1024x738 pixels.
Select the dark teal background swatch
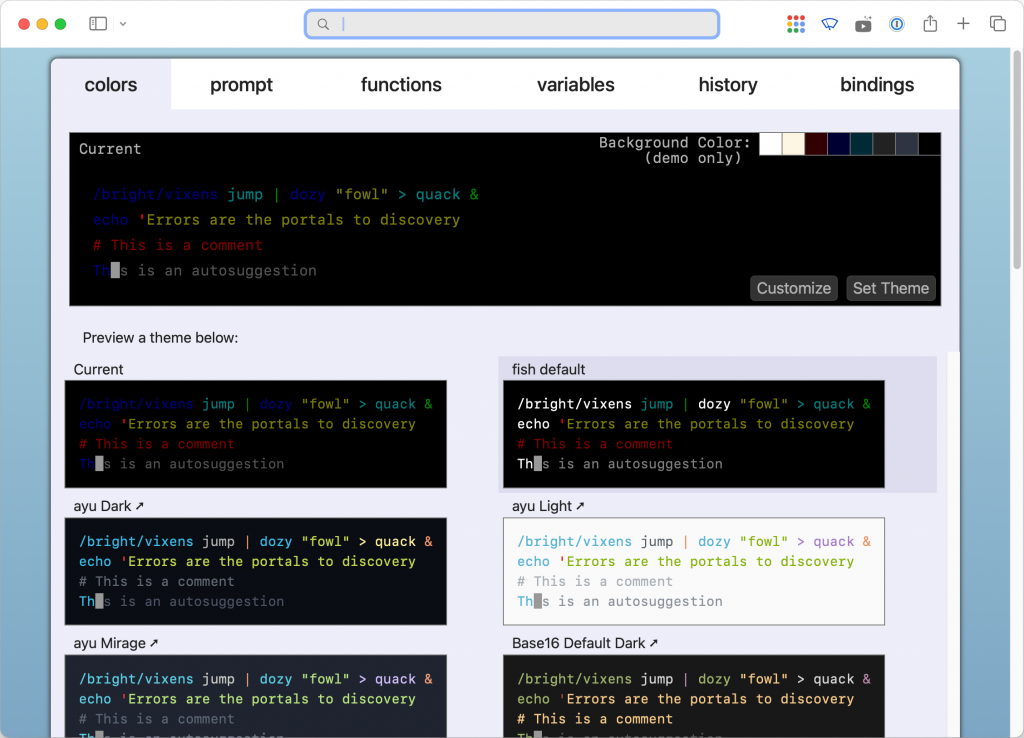(861, 144)
